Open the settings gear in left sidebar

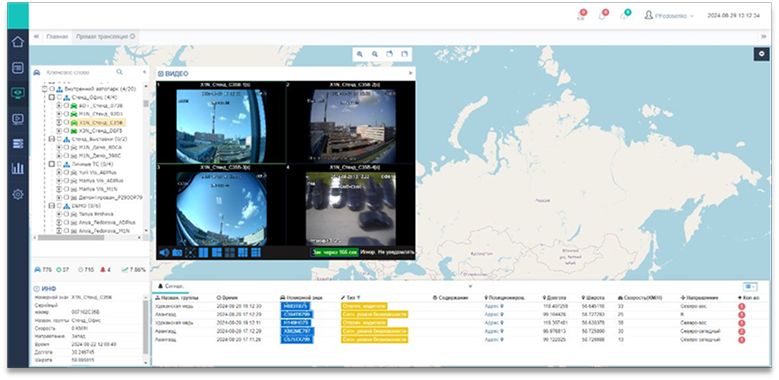click(18, 194)
